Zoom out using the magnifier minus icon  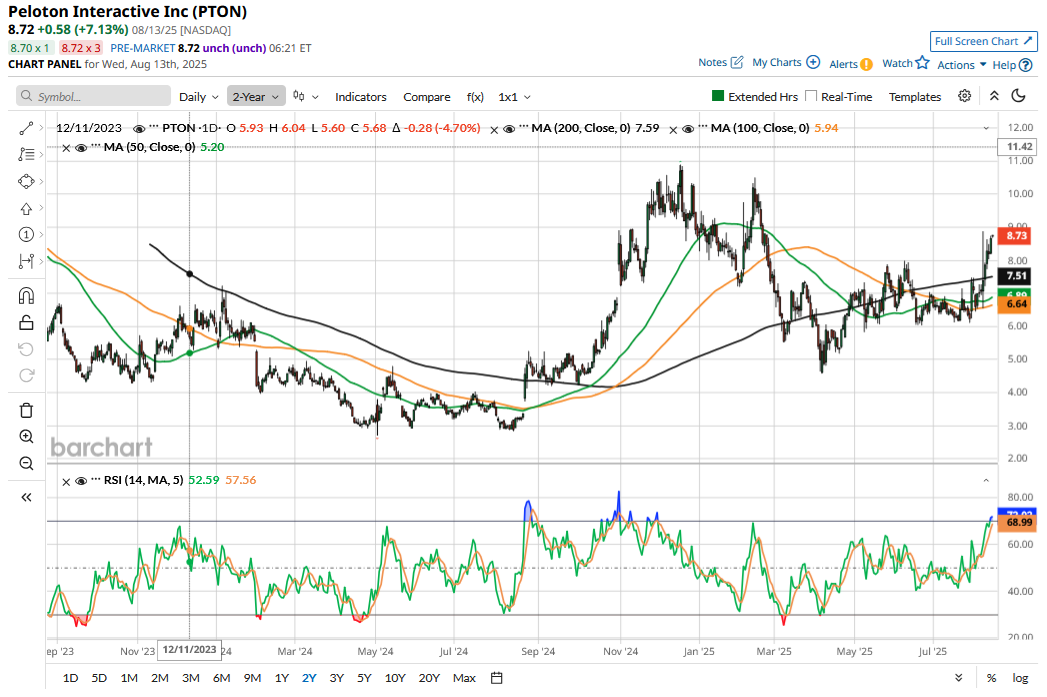[26, 463]
